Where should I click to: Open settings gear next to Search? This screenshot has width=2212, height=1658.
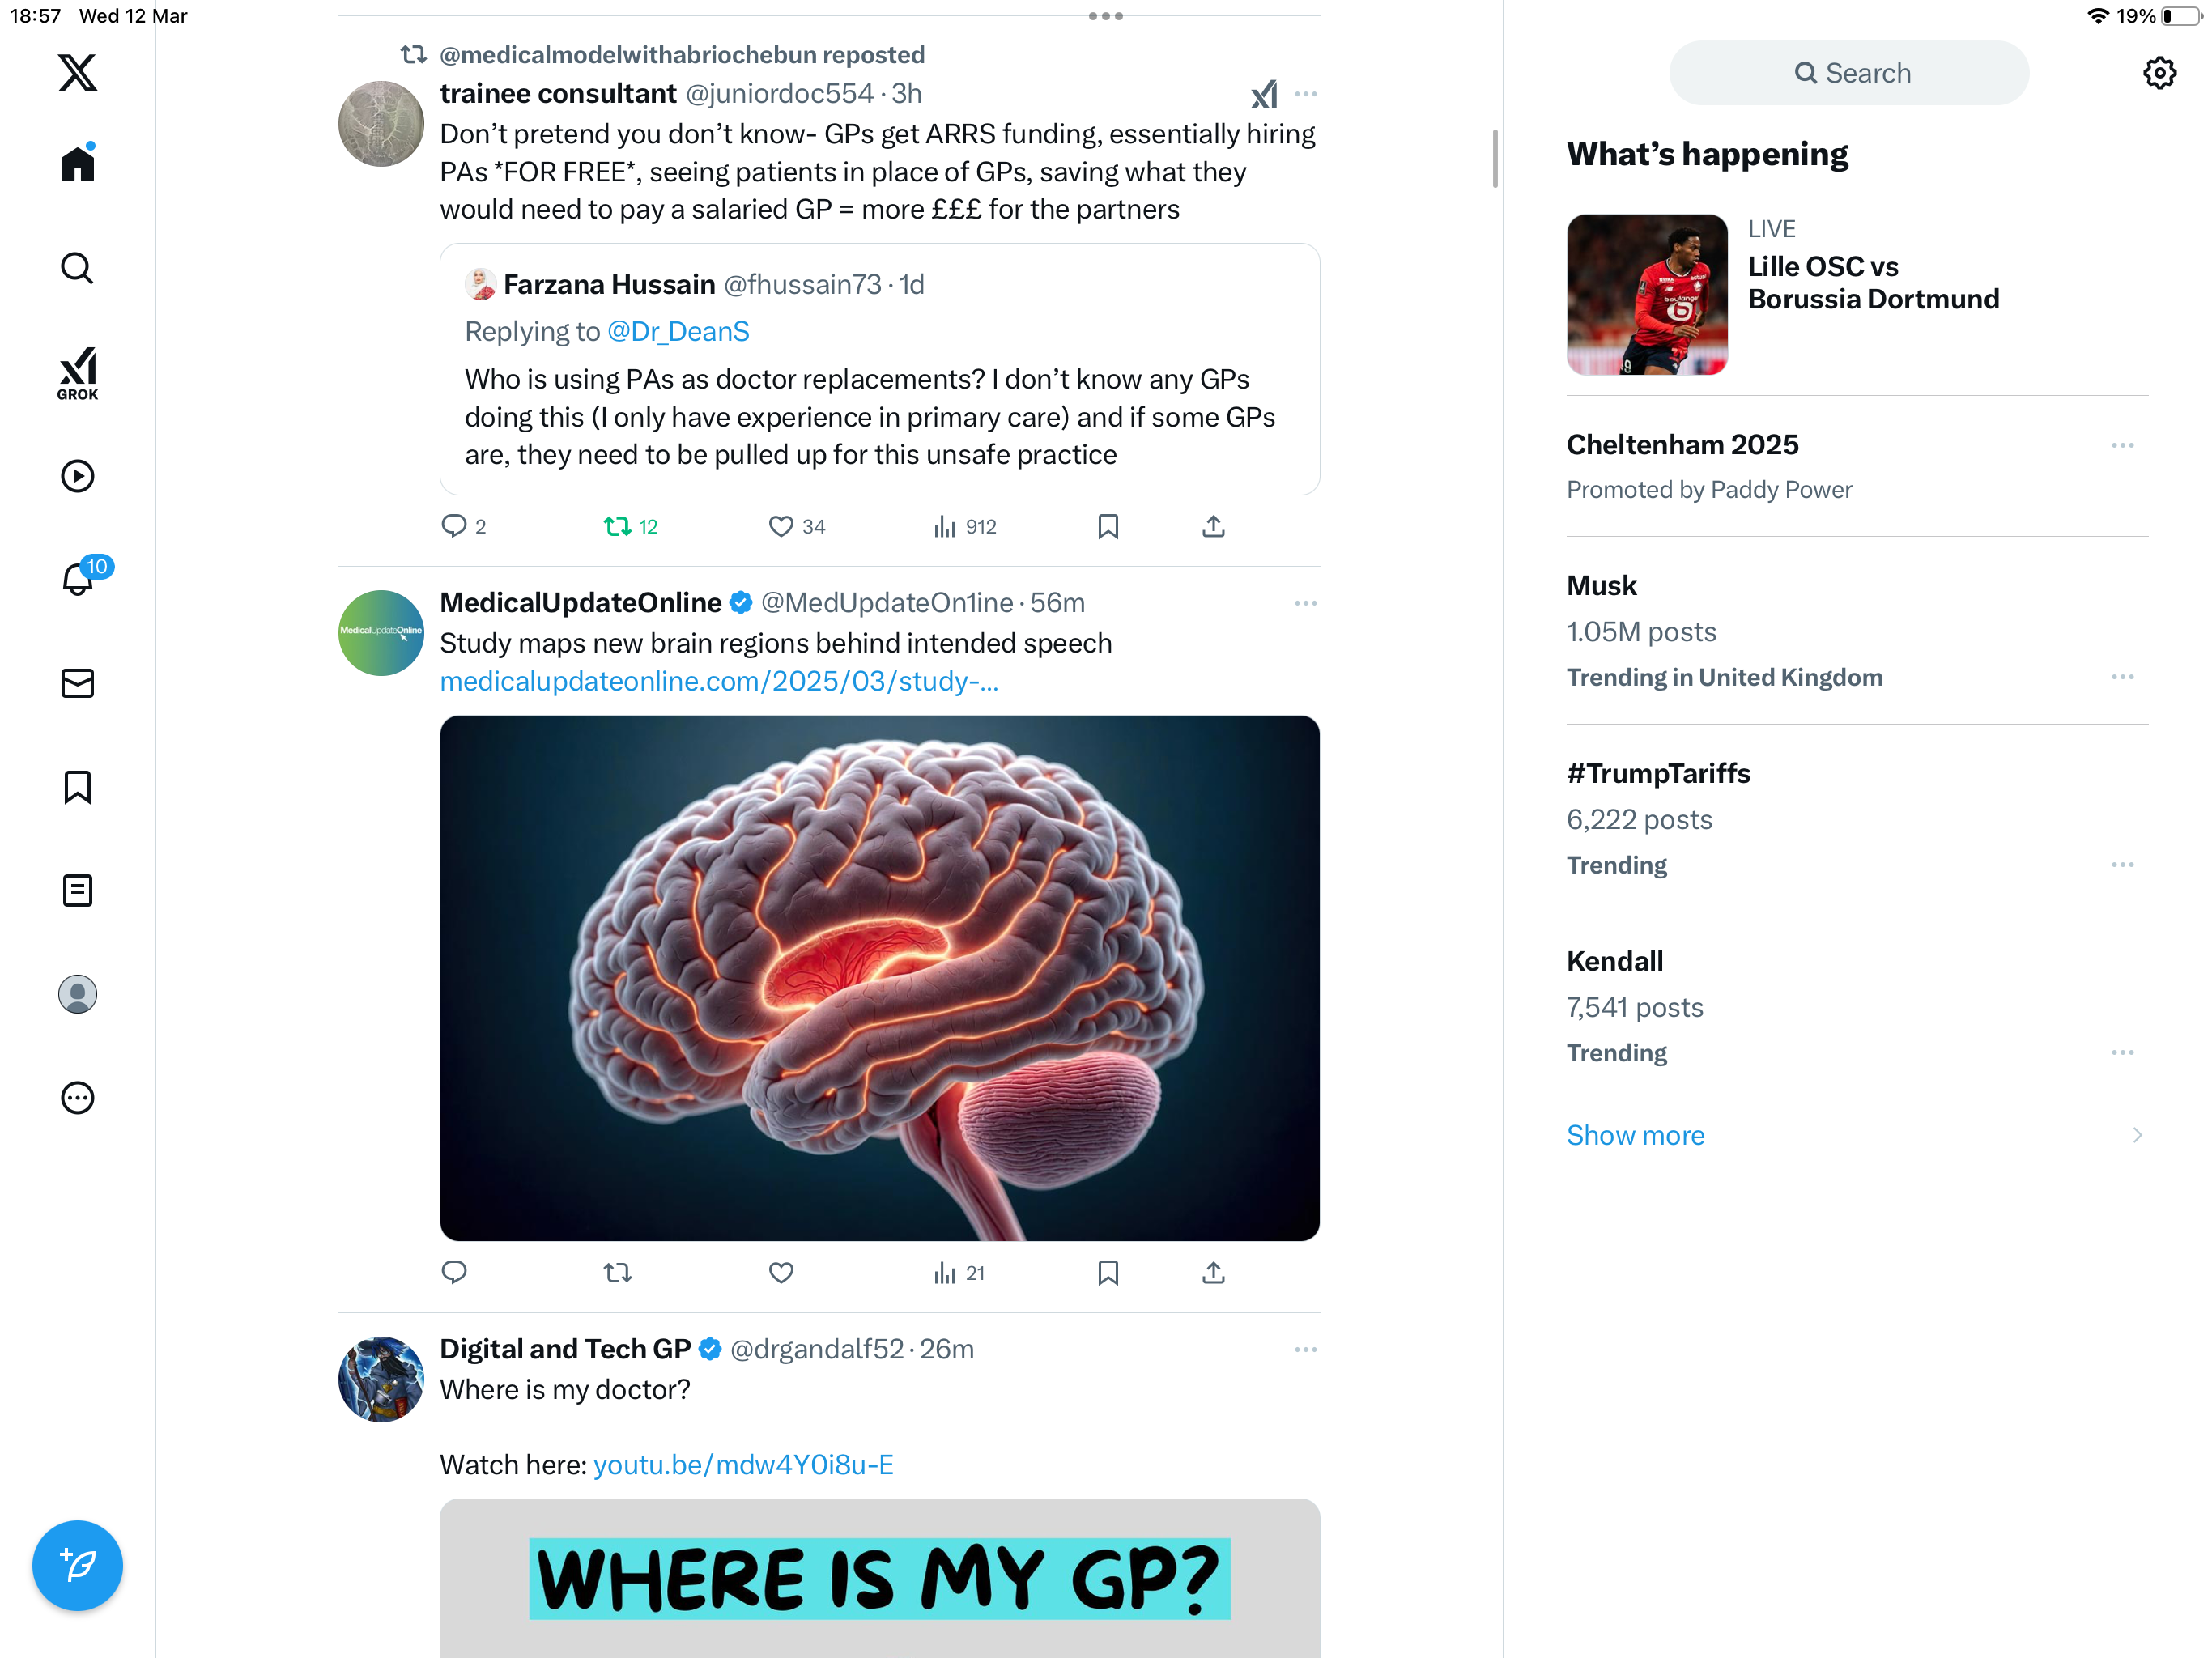pos(2159,73)
